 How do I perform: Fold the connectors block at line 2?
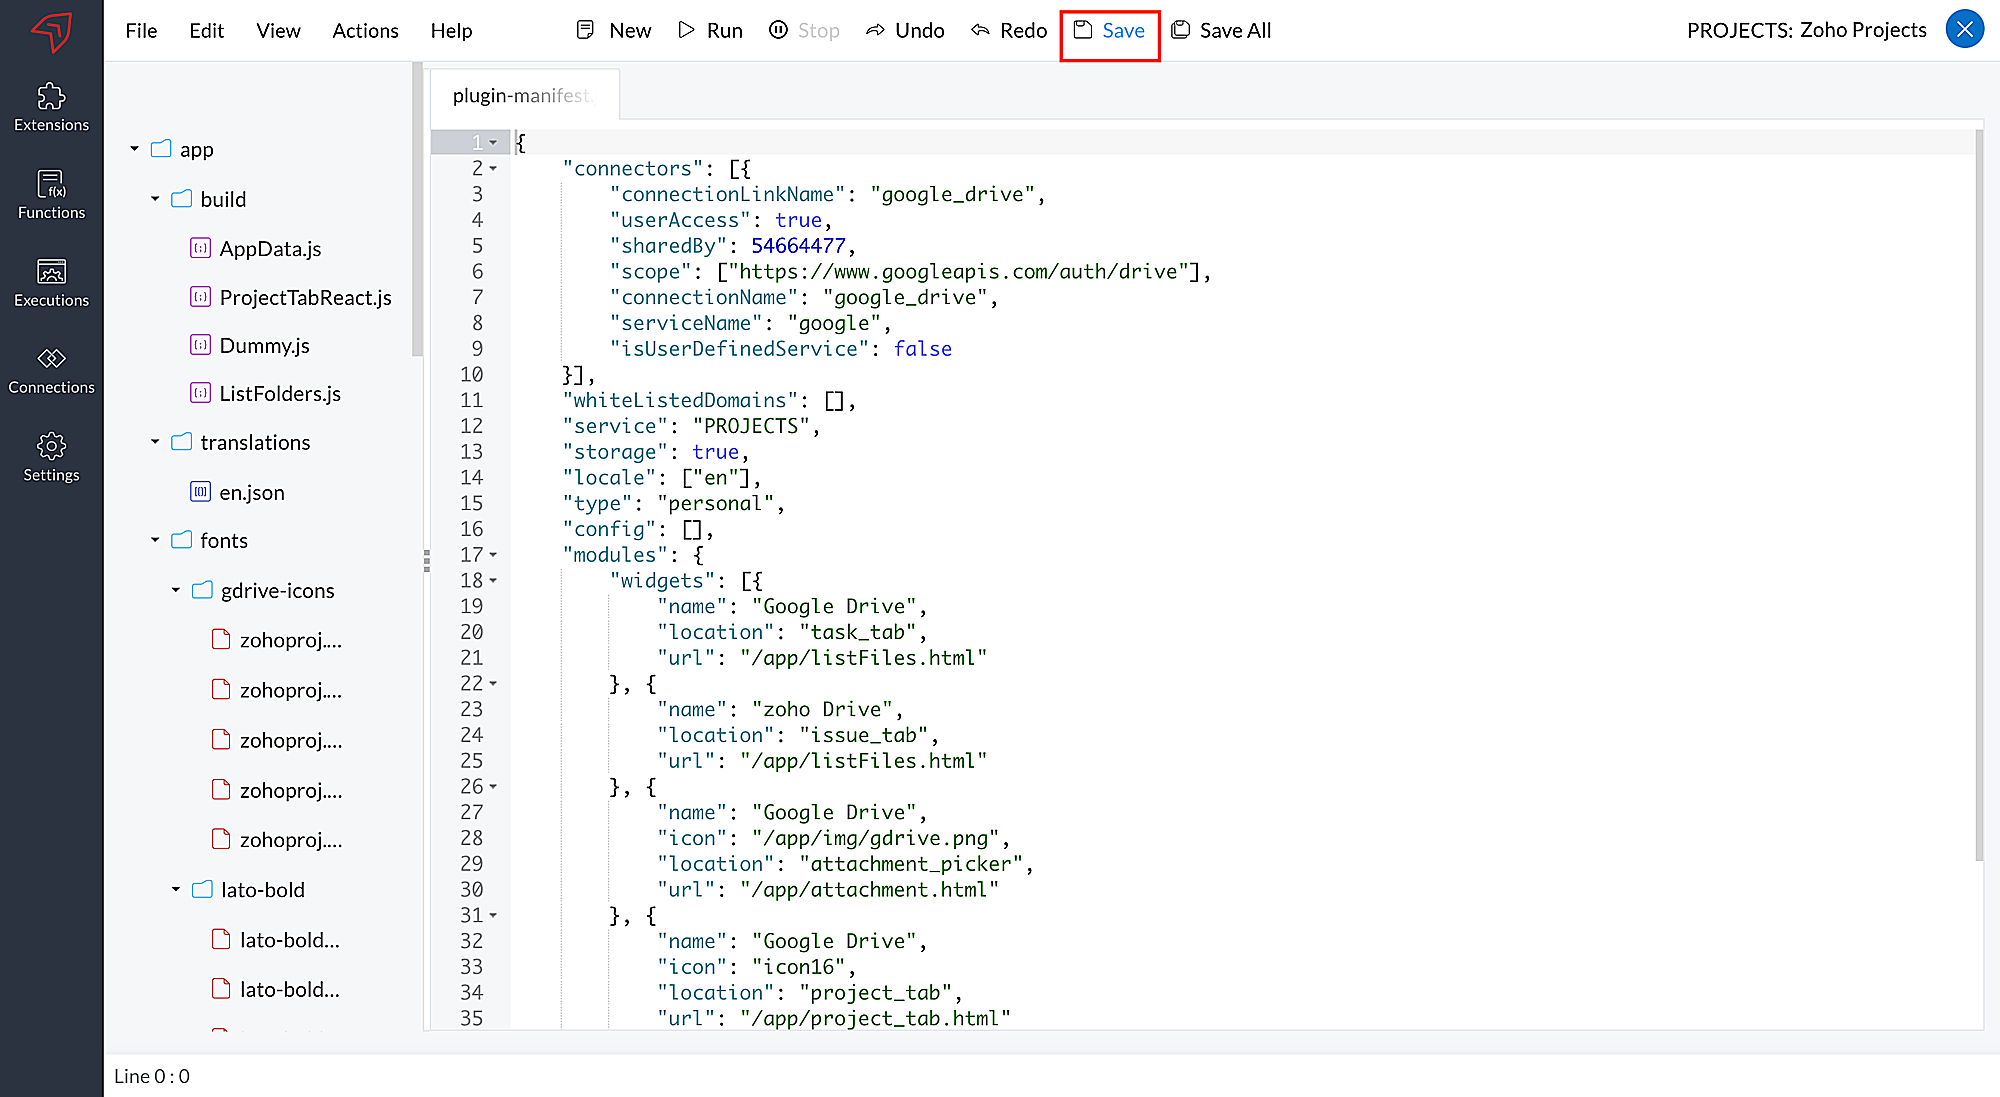[493, 169]
